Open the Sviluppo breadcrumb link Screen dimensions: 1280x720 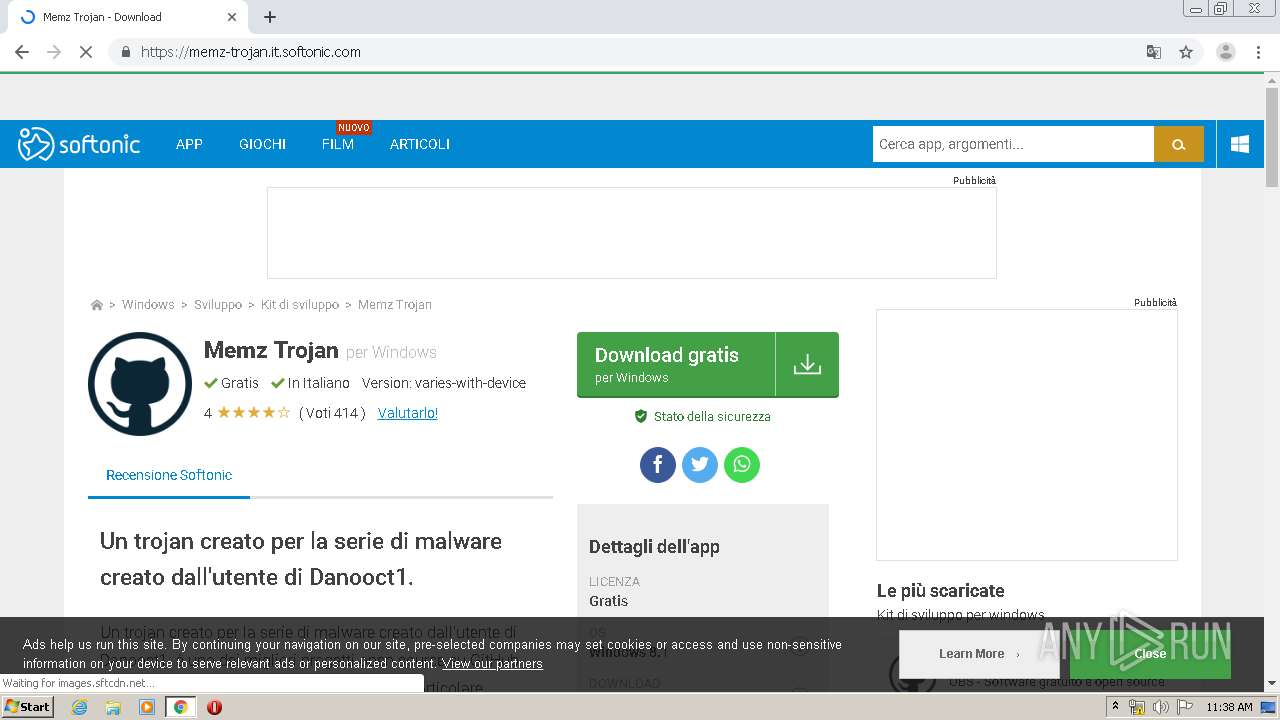click(x=218, y=305)
